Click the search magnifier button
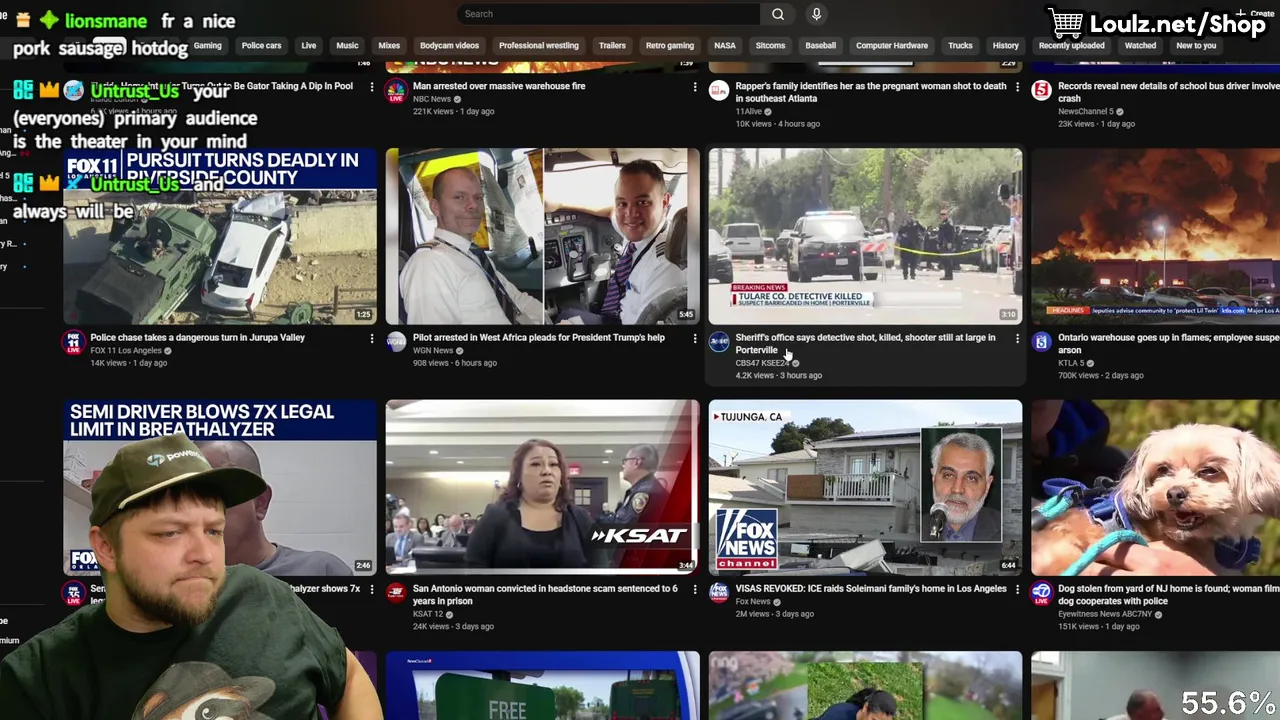 click(777, 14)
